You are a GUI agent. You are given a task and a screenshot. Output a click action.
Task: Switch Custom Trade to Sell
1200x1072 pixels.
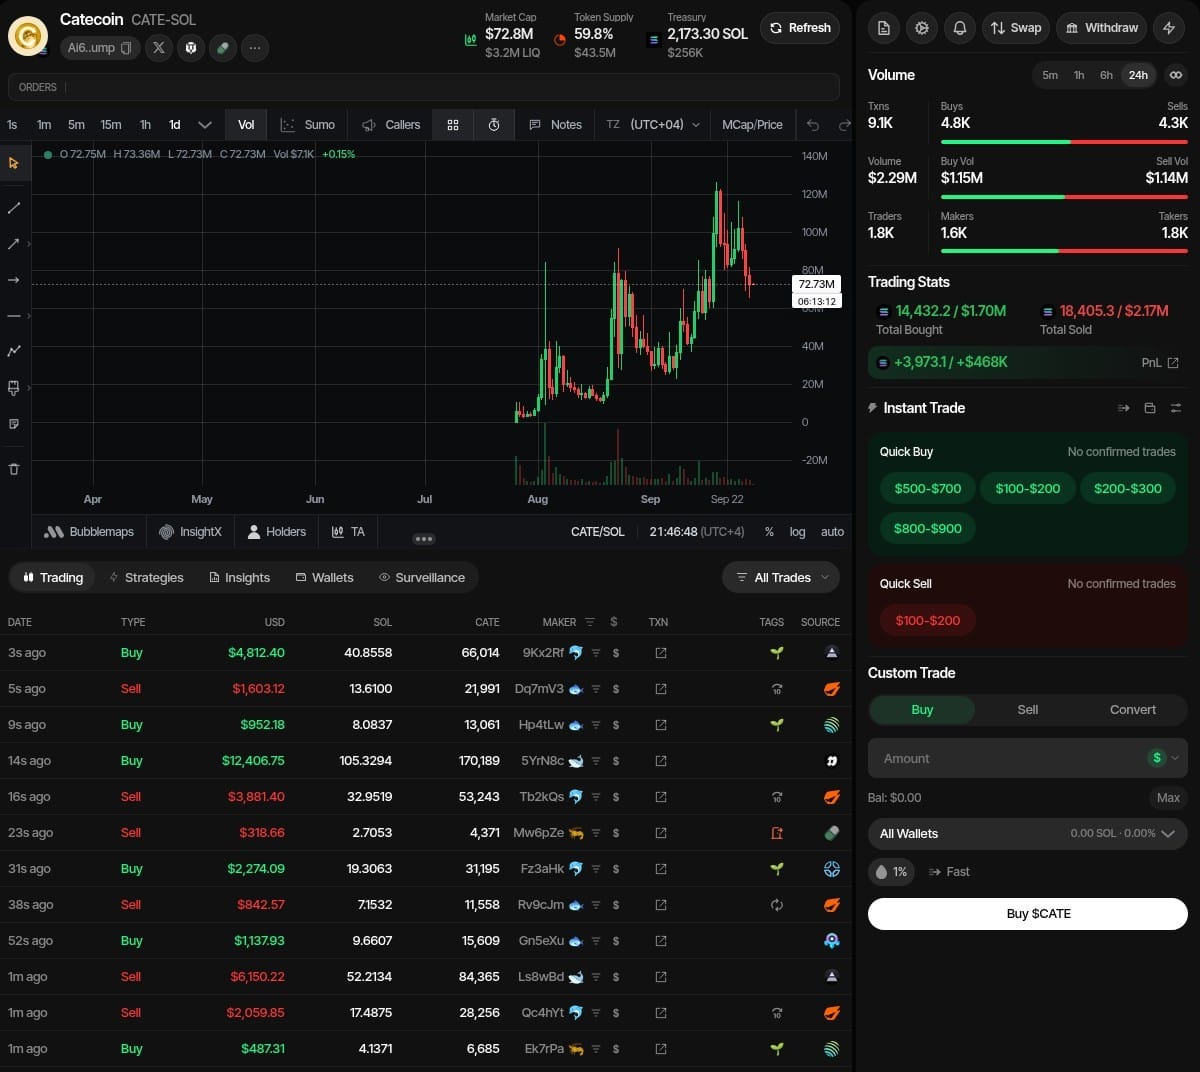[1028, 710]
